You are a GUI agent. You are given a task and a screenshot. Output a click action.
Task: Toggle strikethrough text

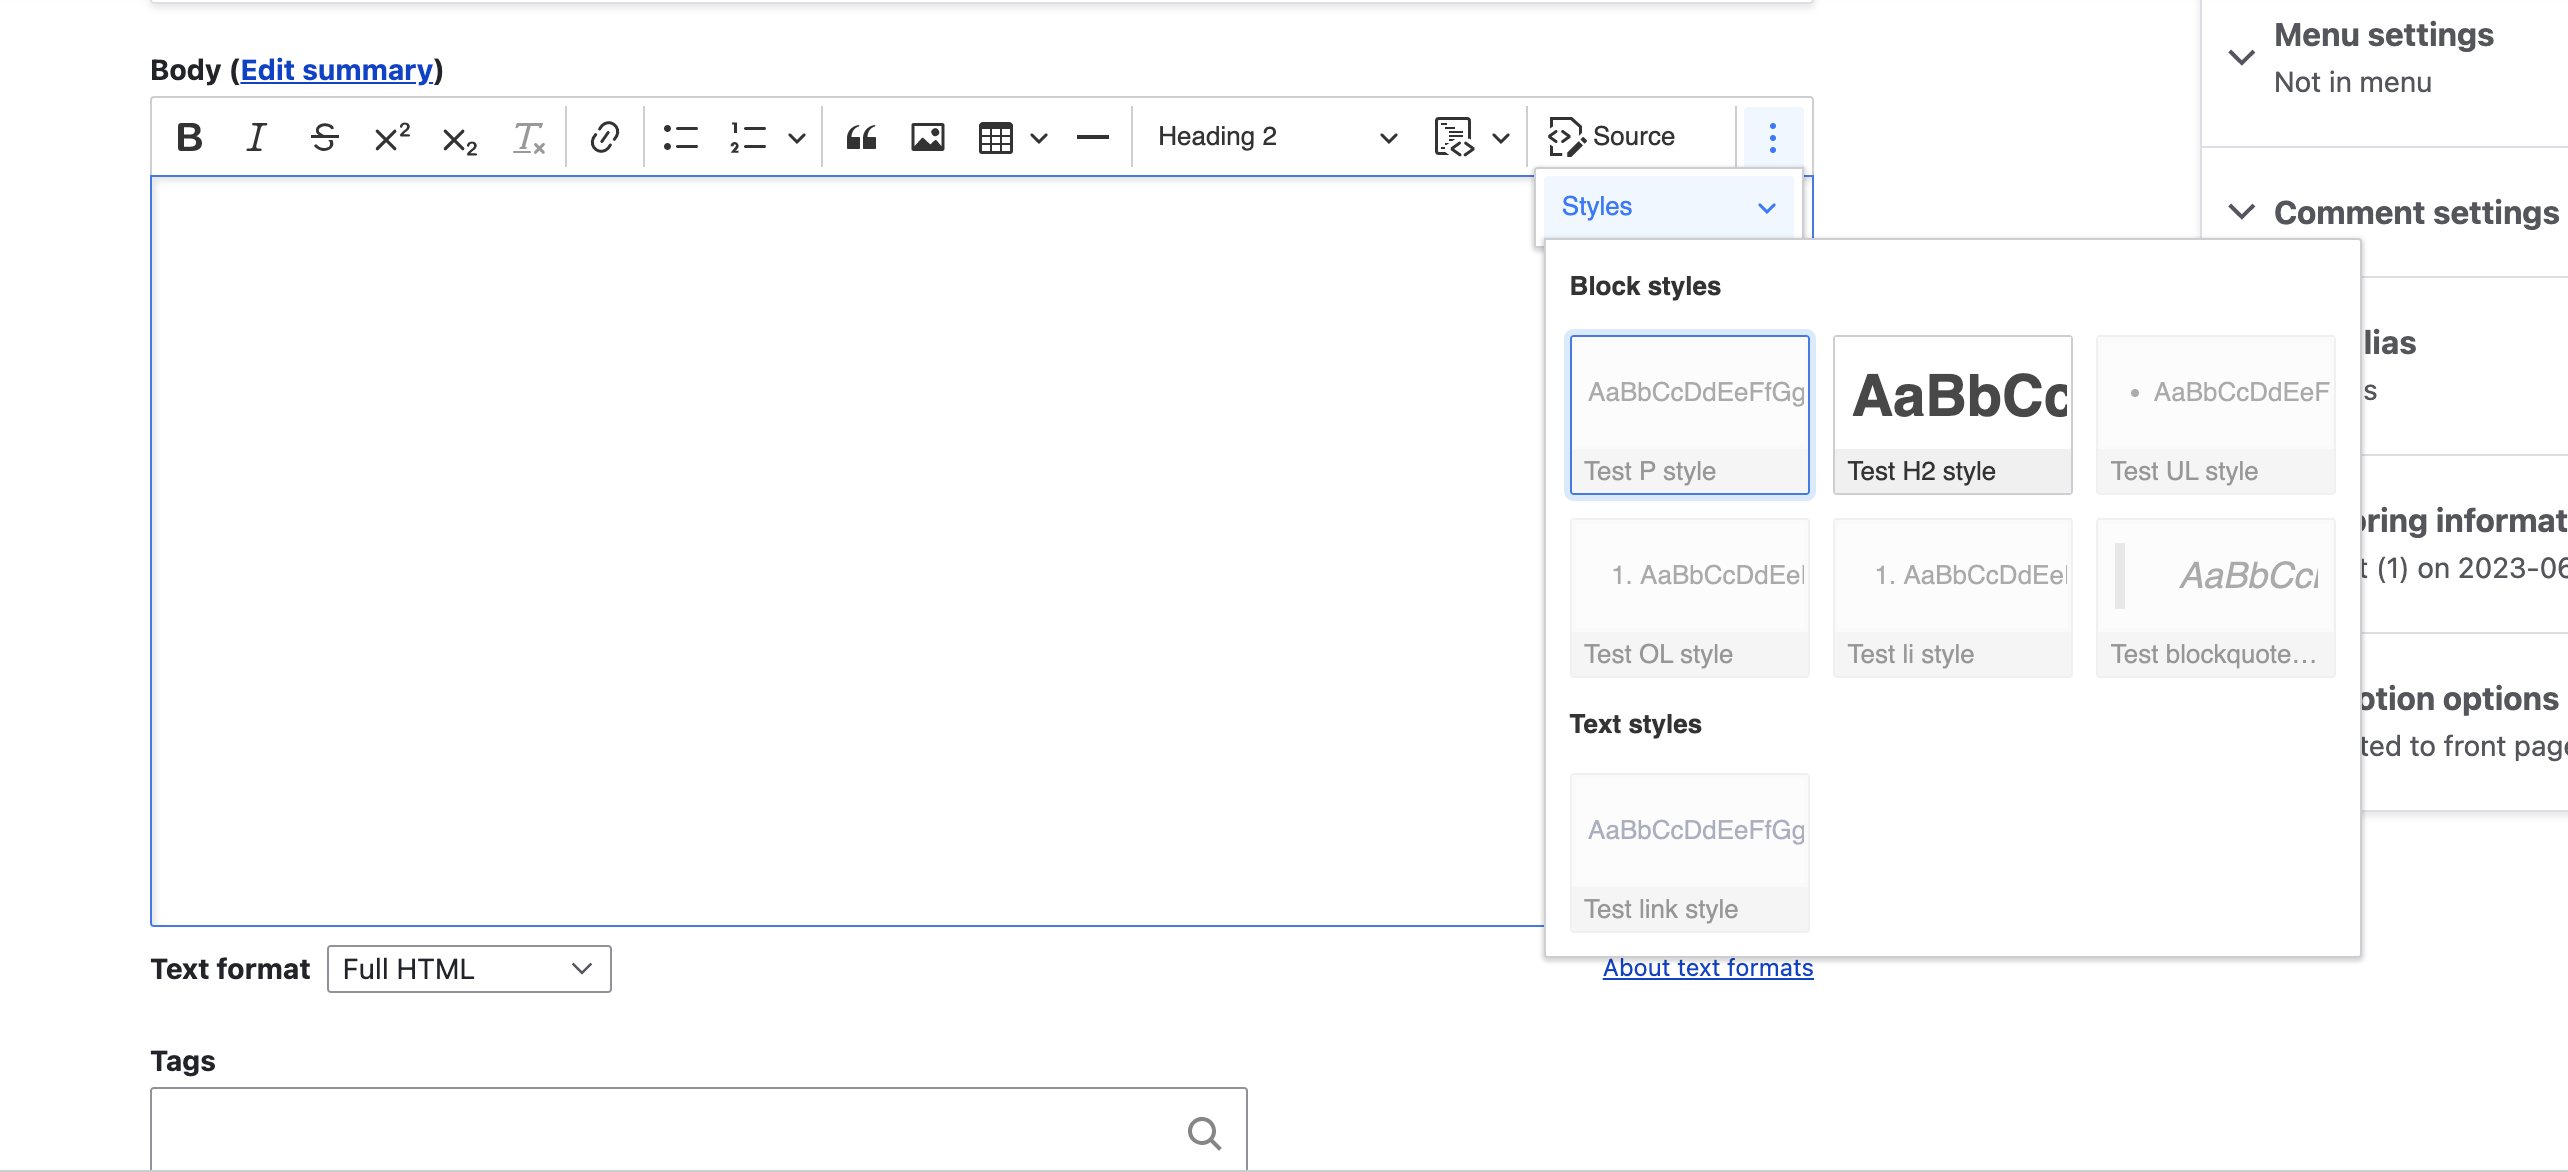324,137
